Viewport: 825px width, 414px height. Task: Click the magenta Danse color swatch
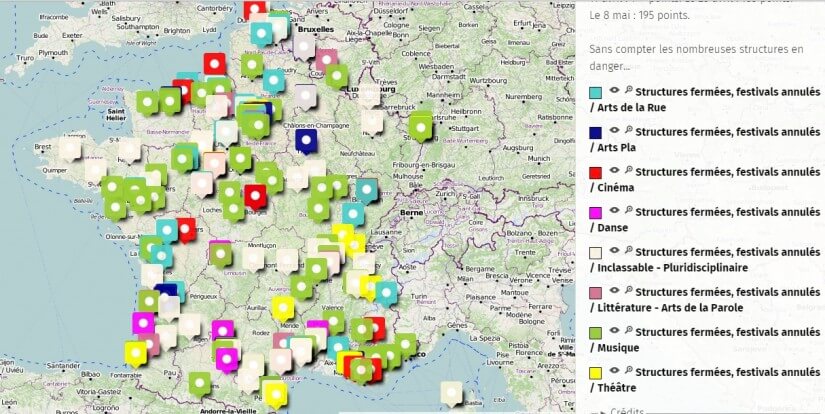(596, 213)
